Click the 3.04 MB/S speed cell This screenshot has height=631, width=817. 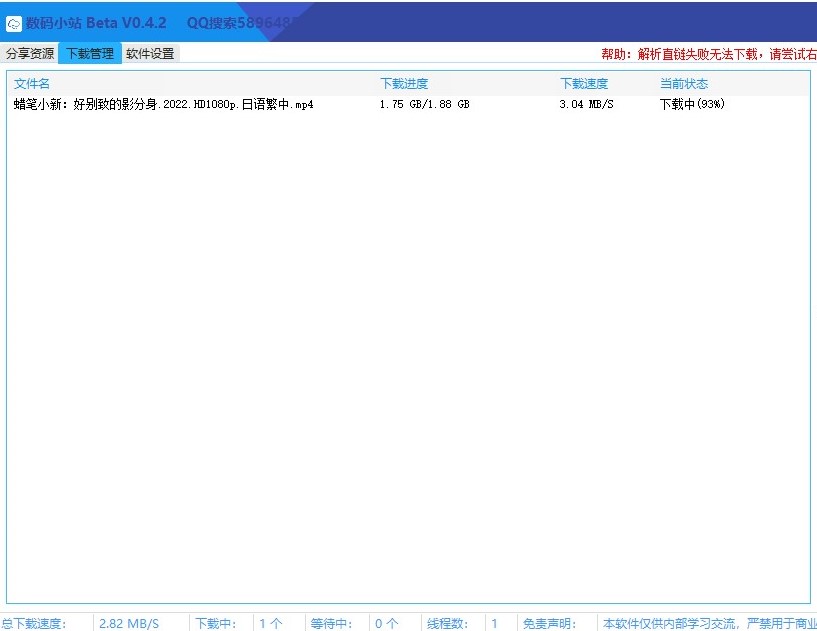tap(586, 104)
